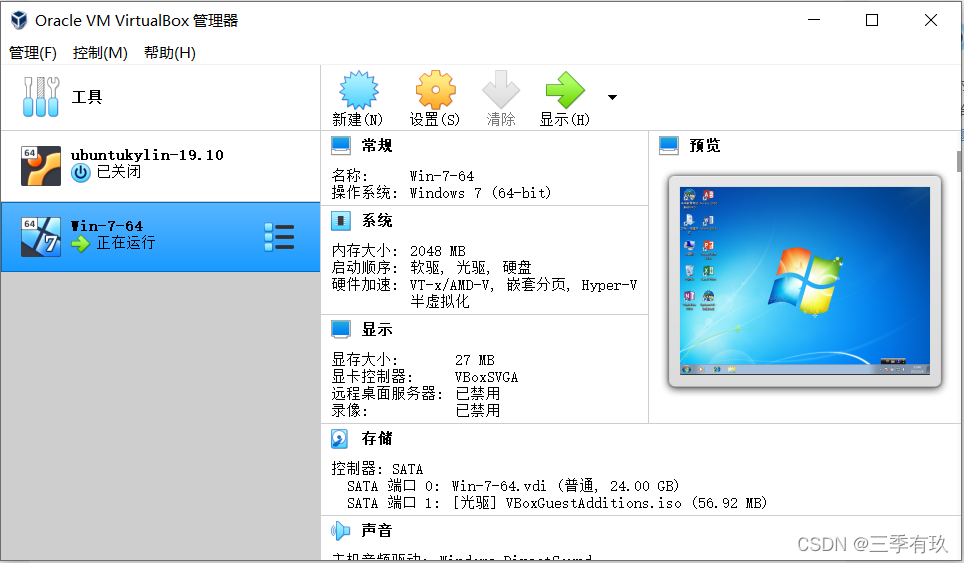
Task: Open the 常规 section header link
Action: point(377,146)
